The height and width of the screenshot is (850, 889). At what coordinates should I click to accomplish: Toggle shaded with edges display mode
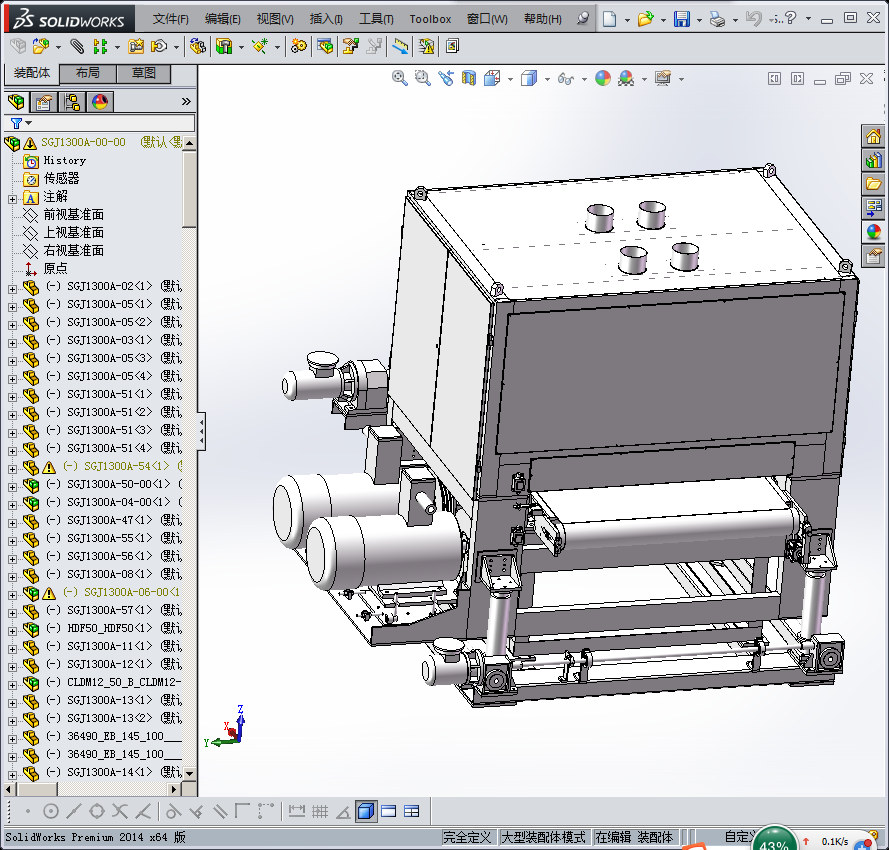pyautogui.click(x=364, y=810)
